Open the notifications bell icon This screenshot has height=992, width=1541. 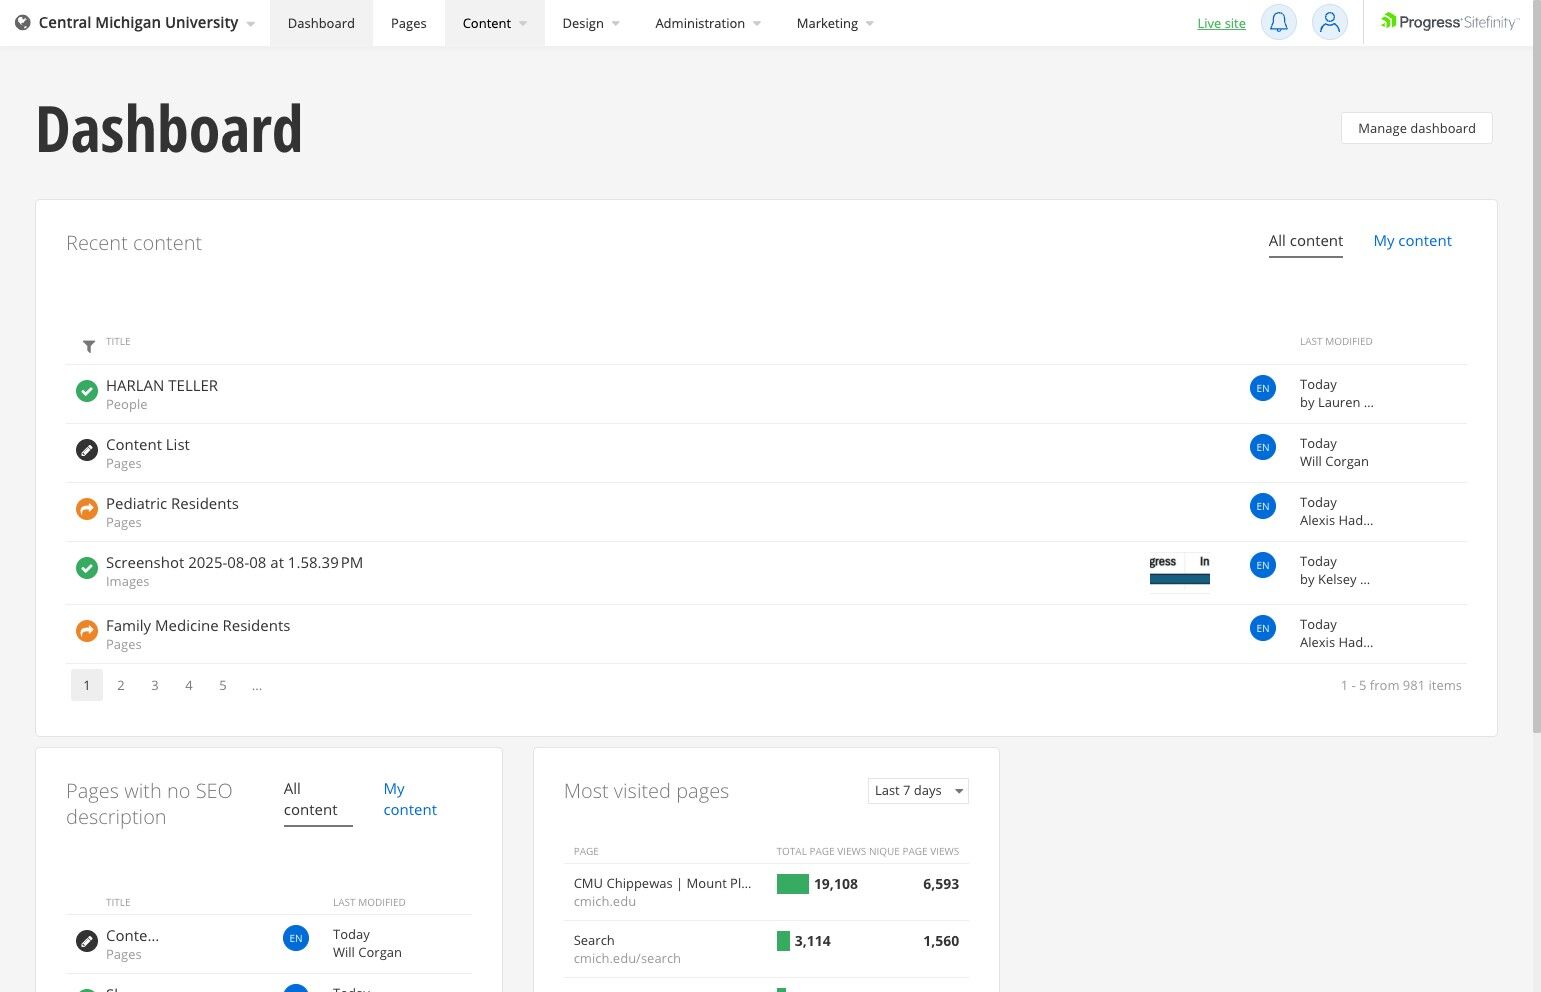[x=1279, y=23]
